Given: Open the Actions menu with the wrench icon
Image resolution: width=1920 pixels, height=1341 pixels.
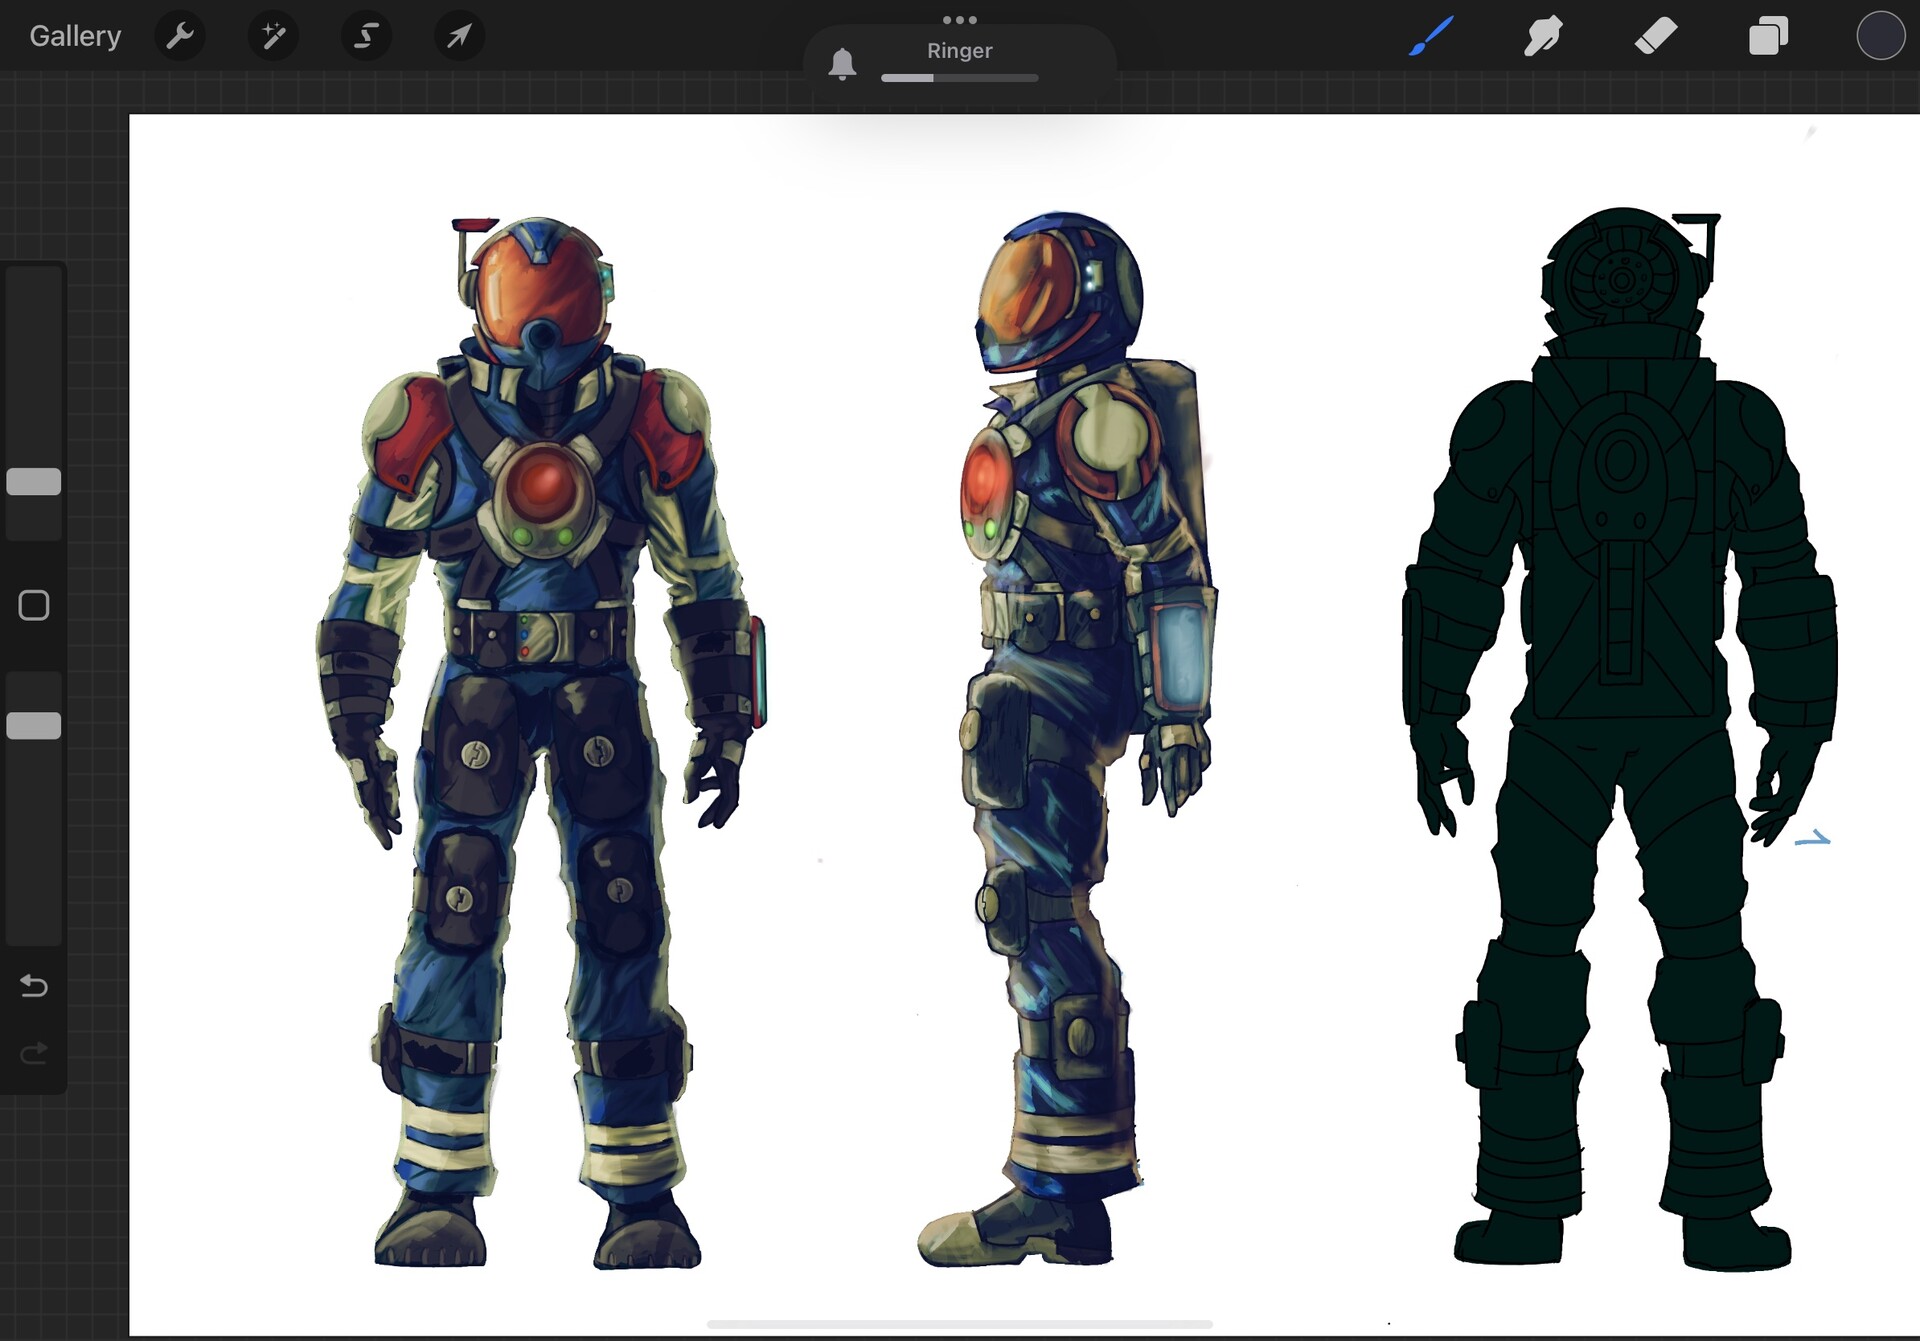Looking at the screenshot, I should pyautogui.click(x=181, y=36).
